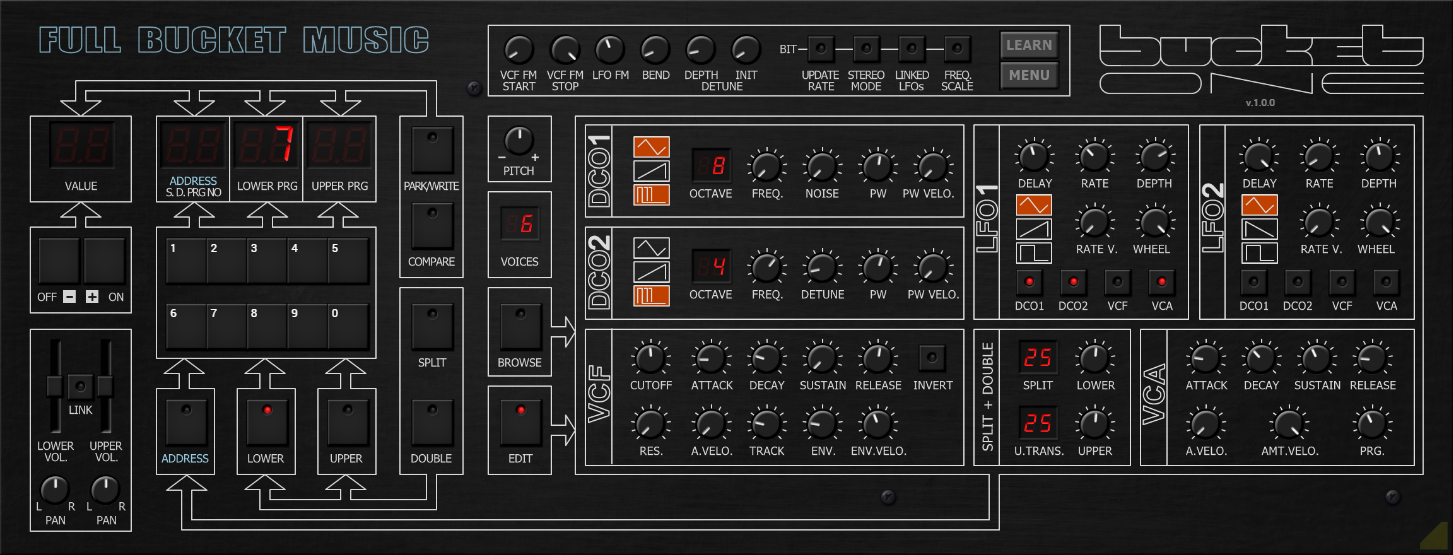
Task: Click the LEARN button
Action: [x=1029, y=45]
